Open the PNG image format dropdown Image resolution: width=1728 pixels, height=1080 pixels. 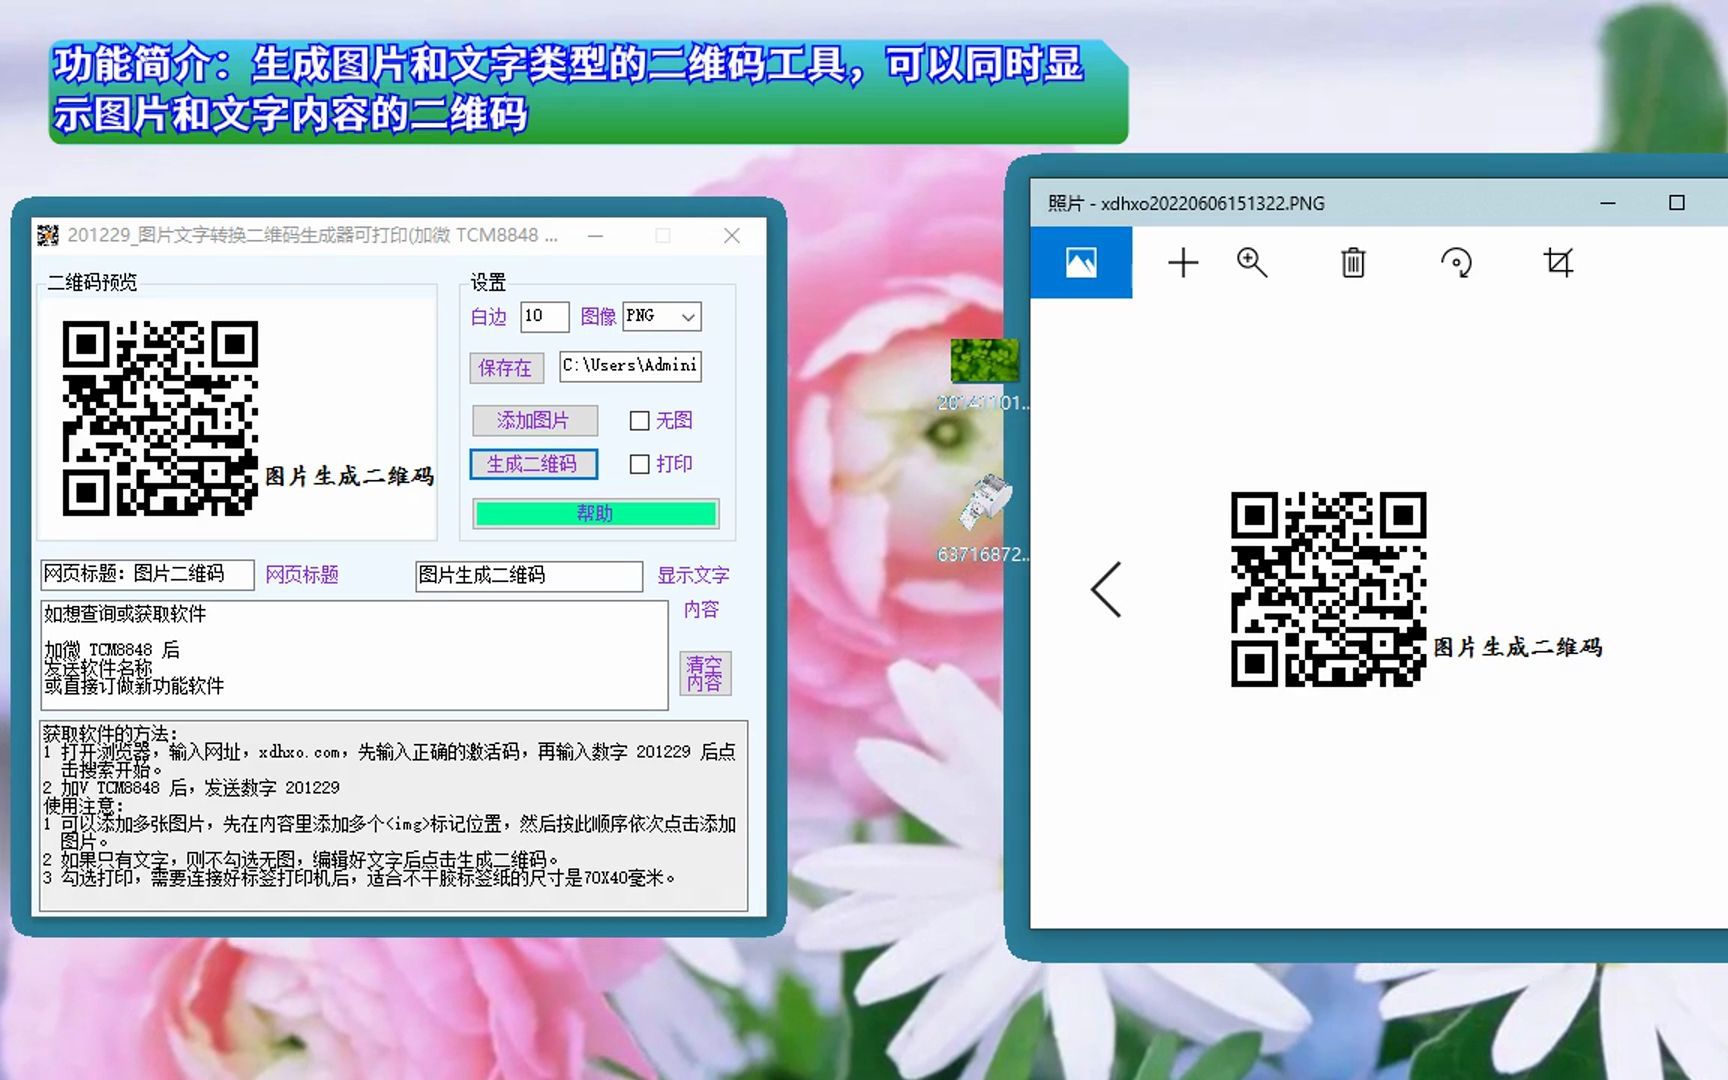(x=661, y=316)
